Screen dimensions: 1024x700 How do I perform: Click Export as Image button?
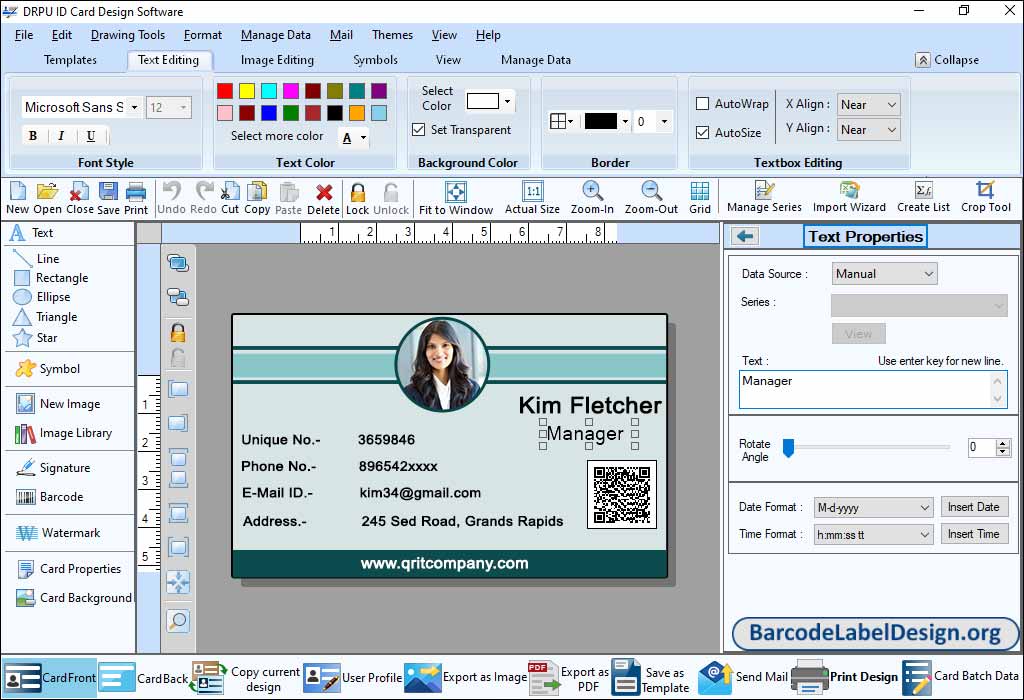(x=466, y=677)
